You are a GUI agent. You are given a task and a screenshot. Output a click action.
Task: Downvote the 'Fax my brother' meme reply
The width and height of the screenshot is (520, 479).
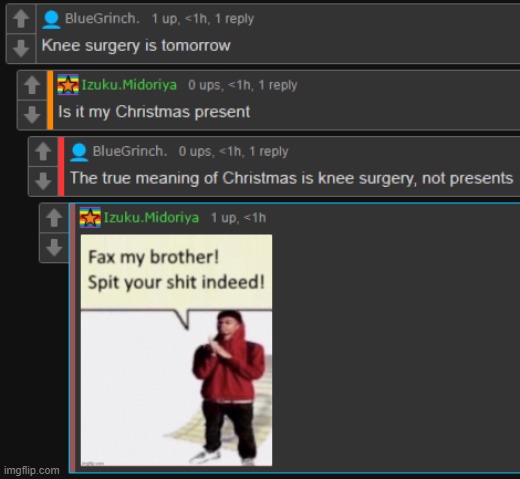(x=54, y=247)
